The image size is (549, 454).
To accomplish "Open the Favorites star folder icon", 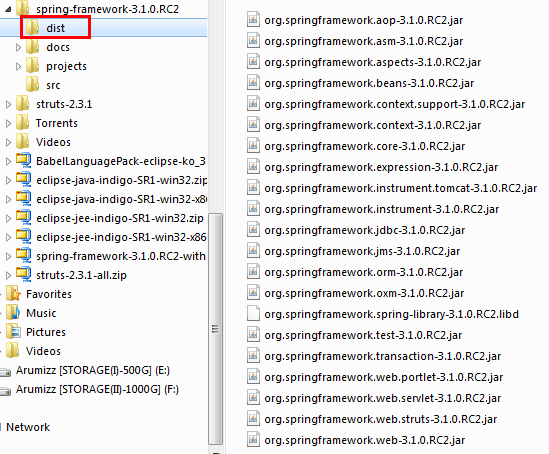I will [14, 294].
